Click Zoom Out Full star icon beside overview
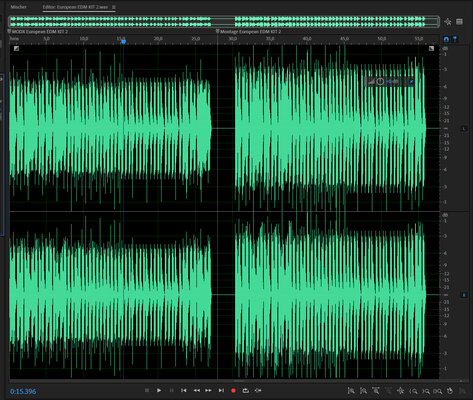This screenshot has width=473, height=400. click(x=448, y=22)
